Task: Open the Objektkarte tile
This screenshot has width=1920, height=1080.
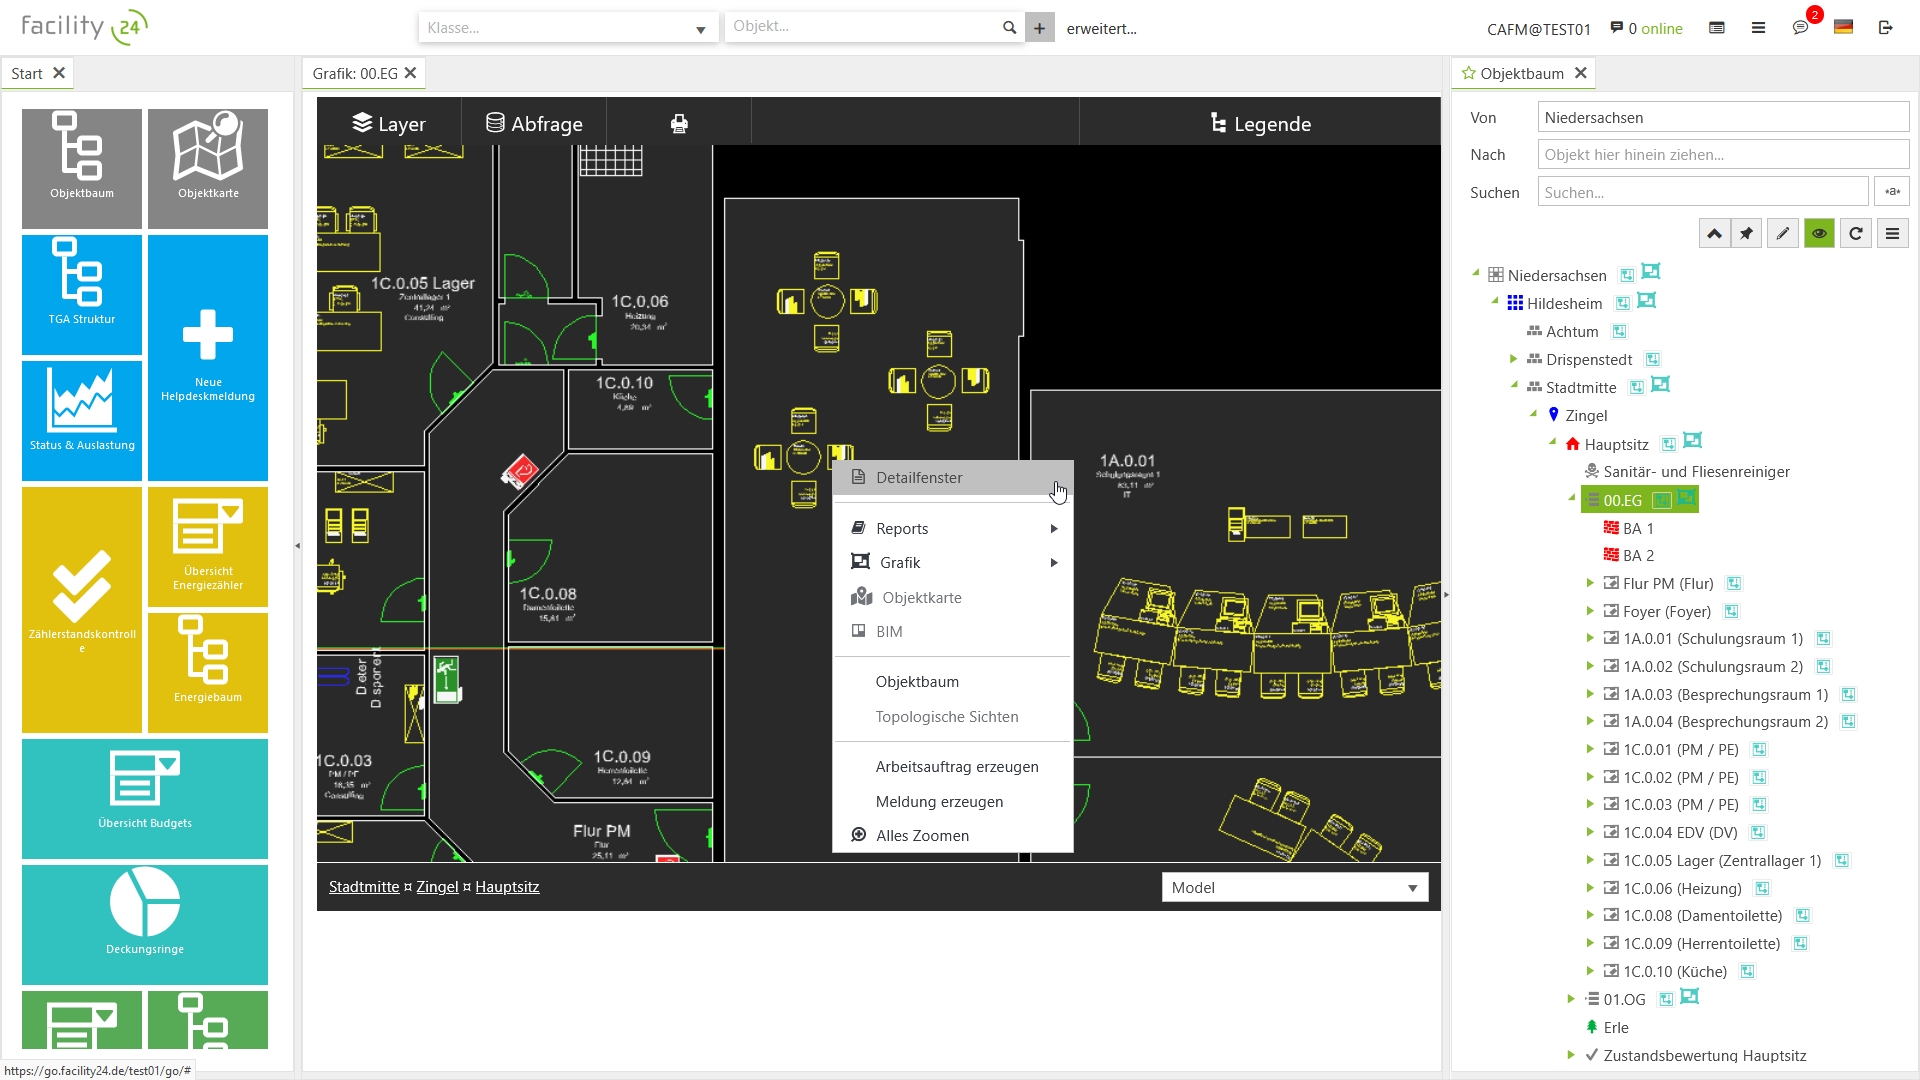Action: [208, 167]
